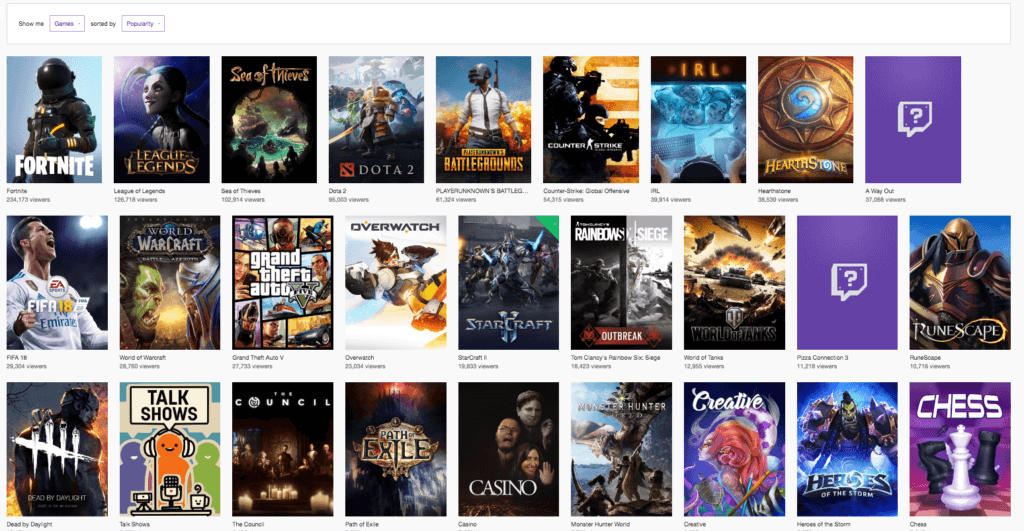Open the 'Grand Theft Auto V' title link
This screenshot has height=531, width=1024.
[x=258, y=358]
